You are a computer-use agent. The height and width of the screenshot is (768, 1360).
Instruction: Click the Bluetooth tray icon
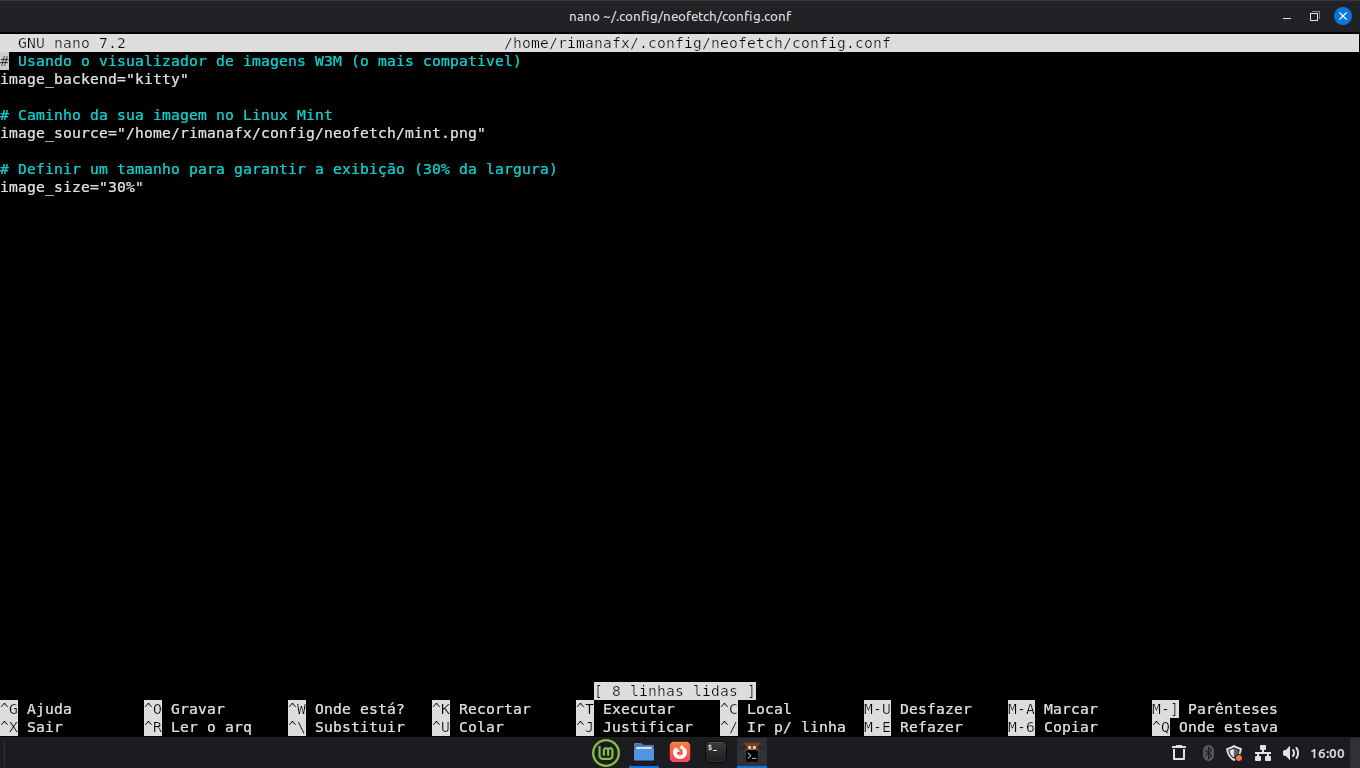click(1207, 753)
